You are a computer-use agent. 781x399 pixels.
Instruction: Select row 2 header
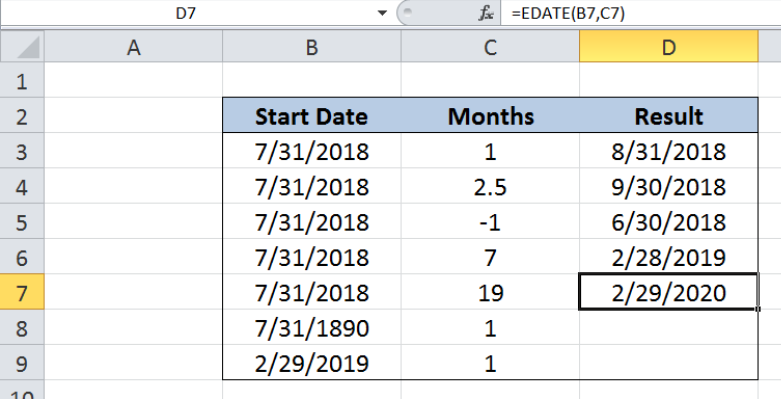tap(22, 116)
